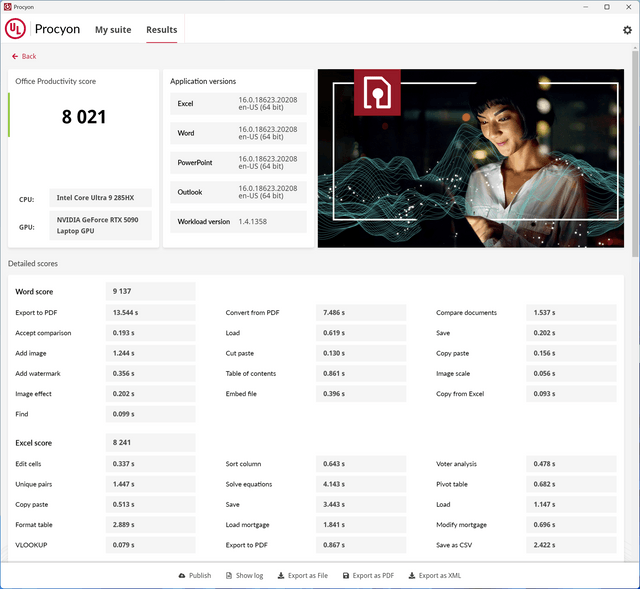Click Voter analysis value 0.478 s
This screenshot has height=589, width=640.
571,464
